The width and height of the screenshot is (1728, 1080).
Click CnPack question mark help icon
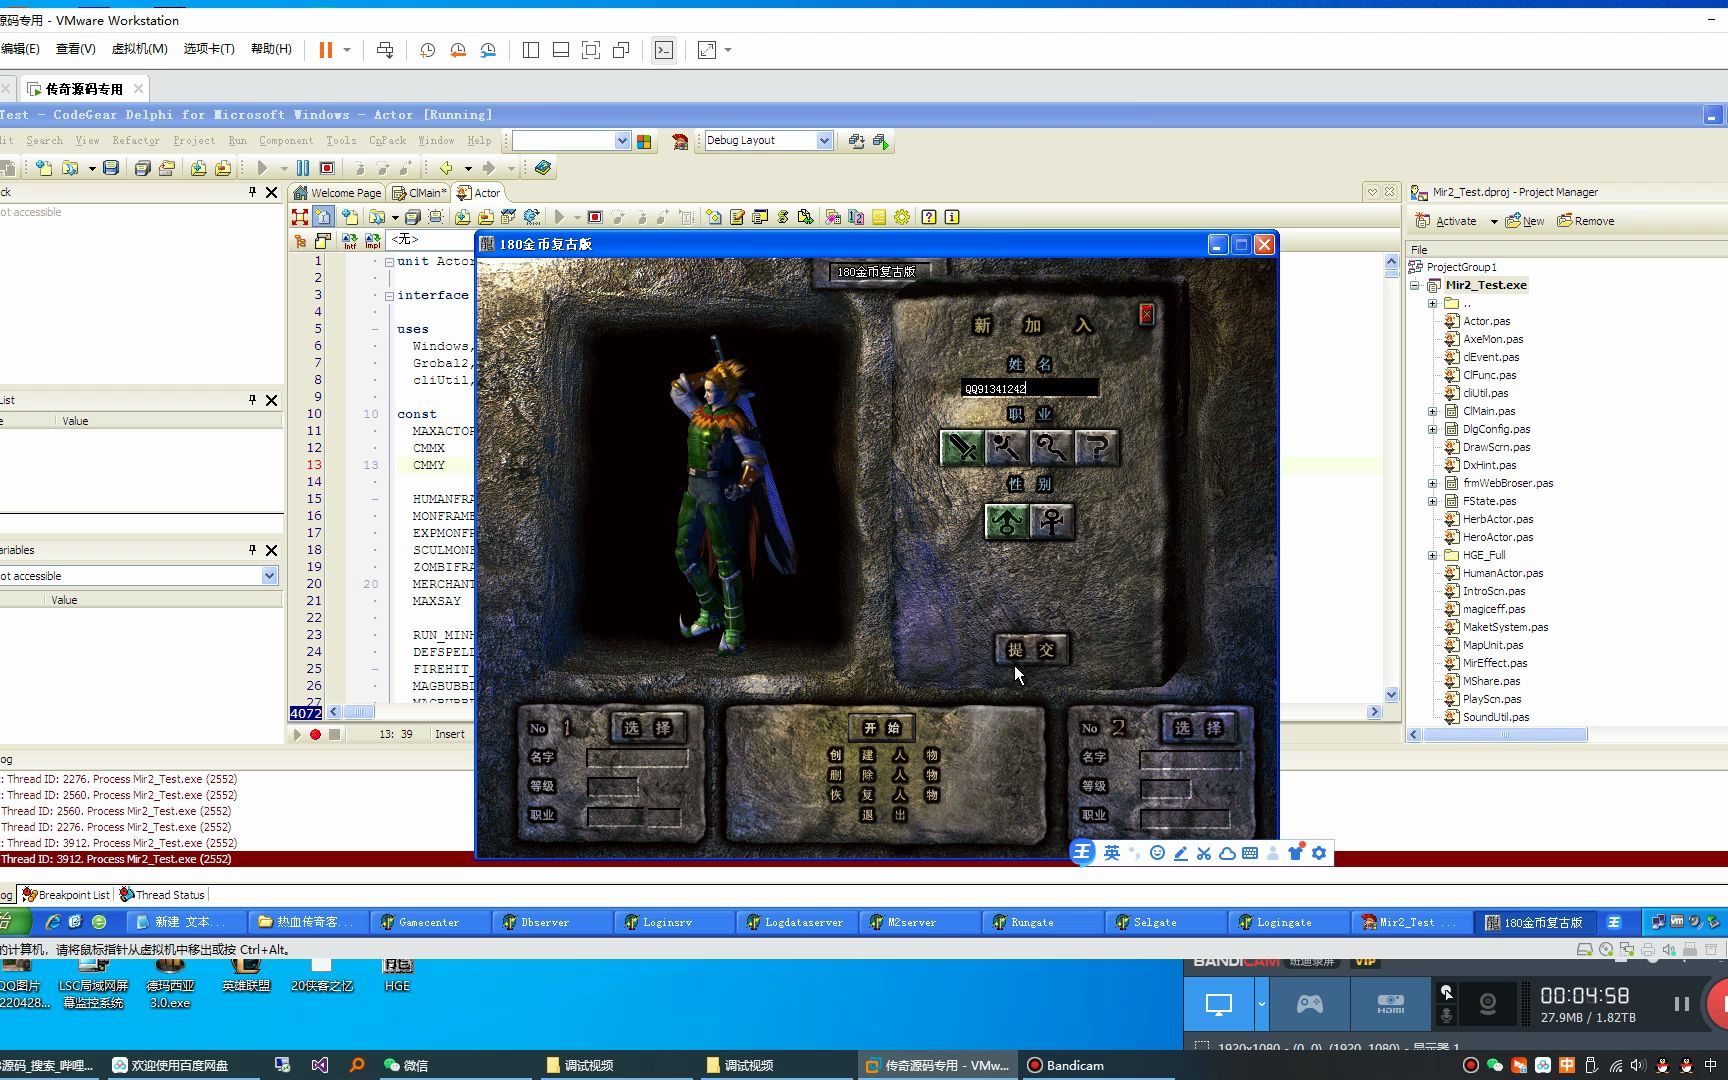(x=929, y=217)
